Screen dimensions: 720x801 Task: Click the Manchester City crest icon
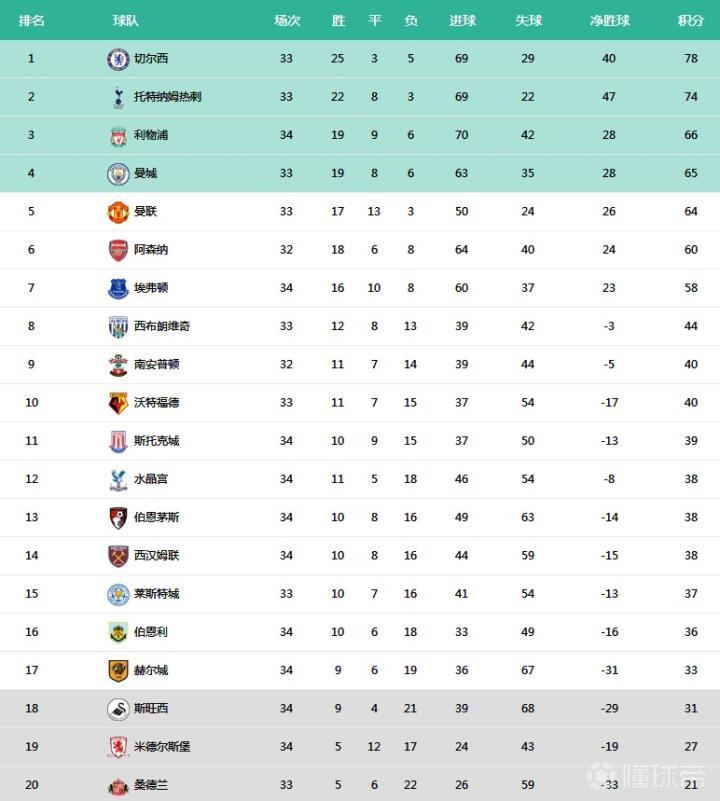pyautogui.click(x=118, y=173)
